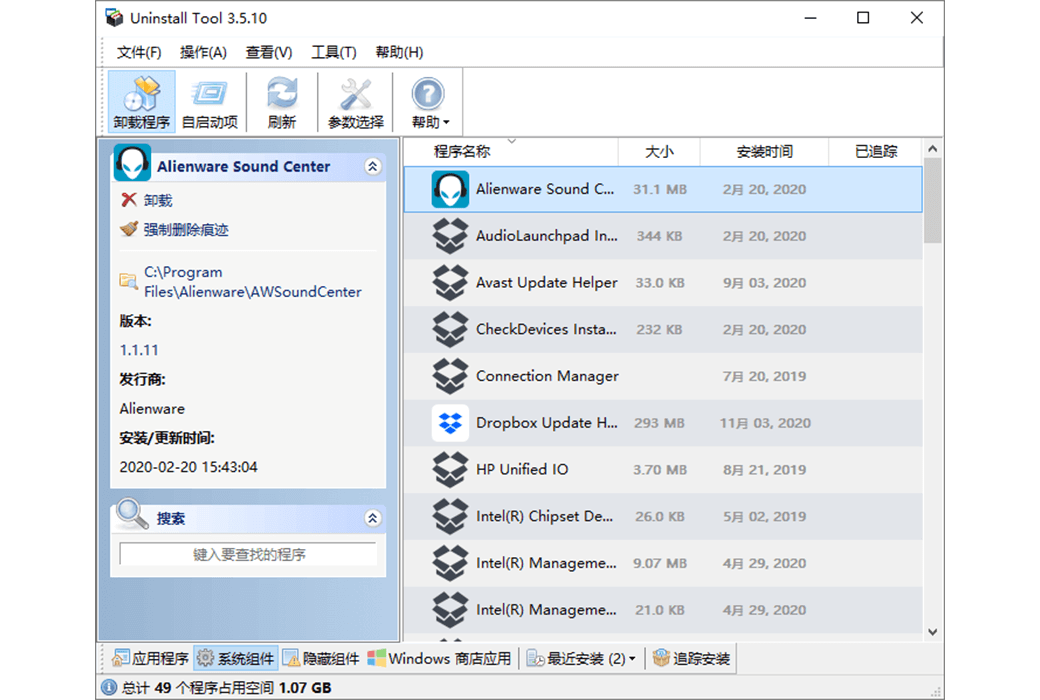This screenshot has height=700, width=1040.
Task: Click the 键入要查找的程序 search field
Action: [248, 554]
